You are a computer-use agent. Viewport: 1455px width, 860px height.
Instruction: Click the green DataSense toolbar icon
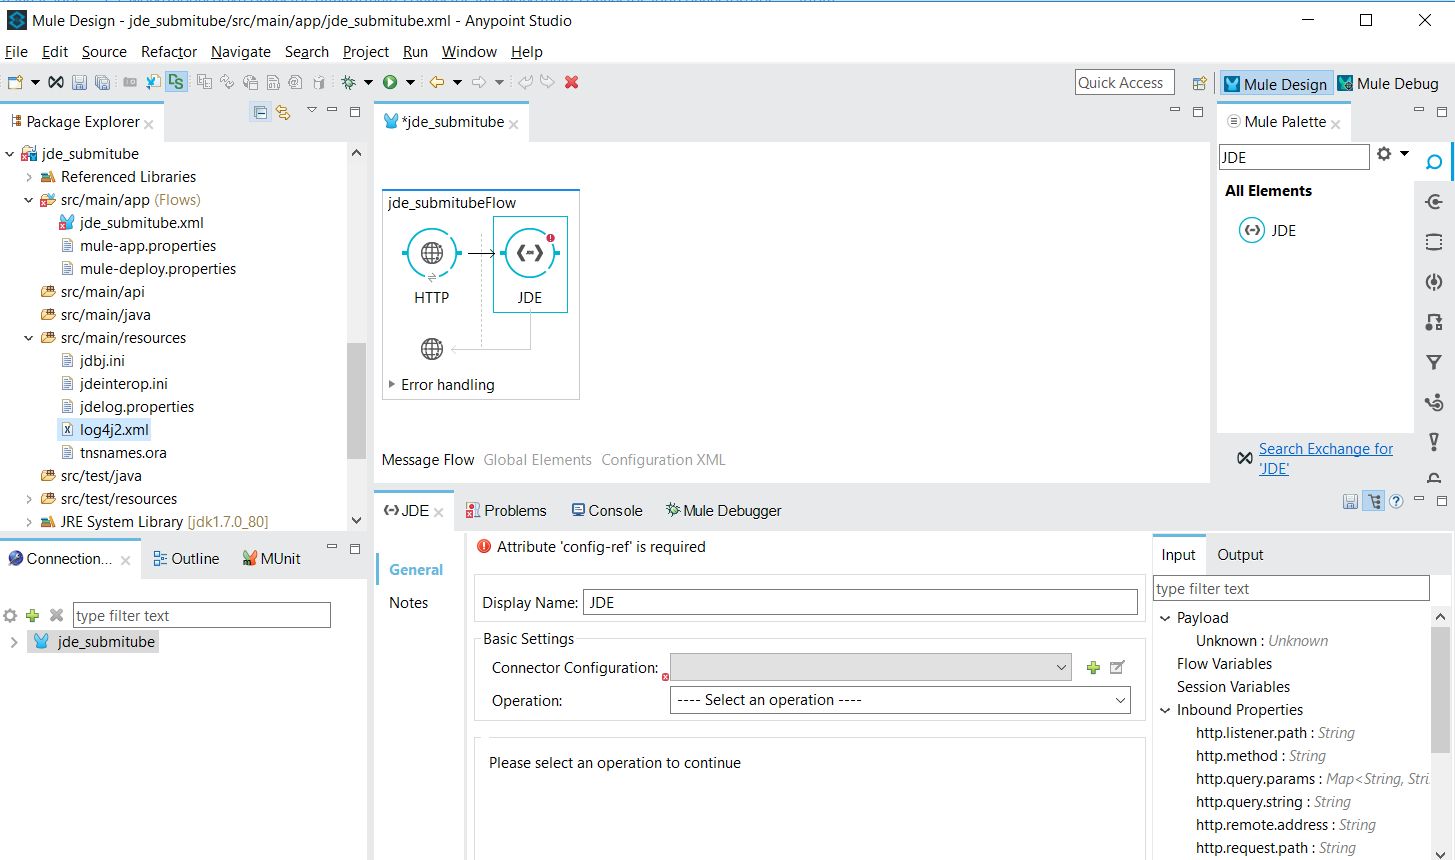pos(176,82)
